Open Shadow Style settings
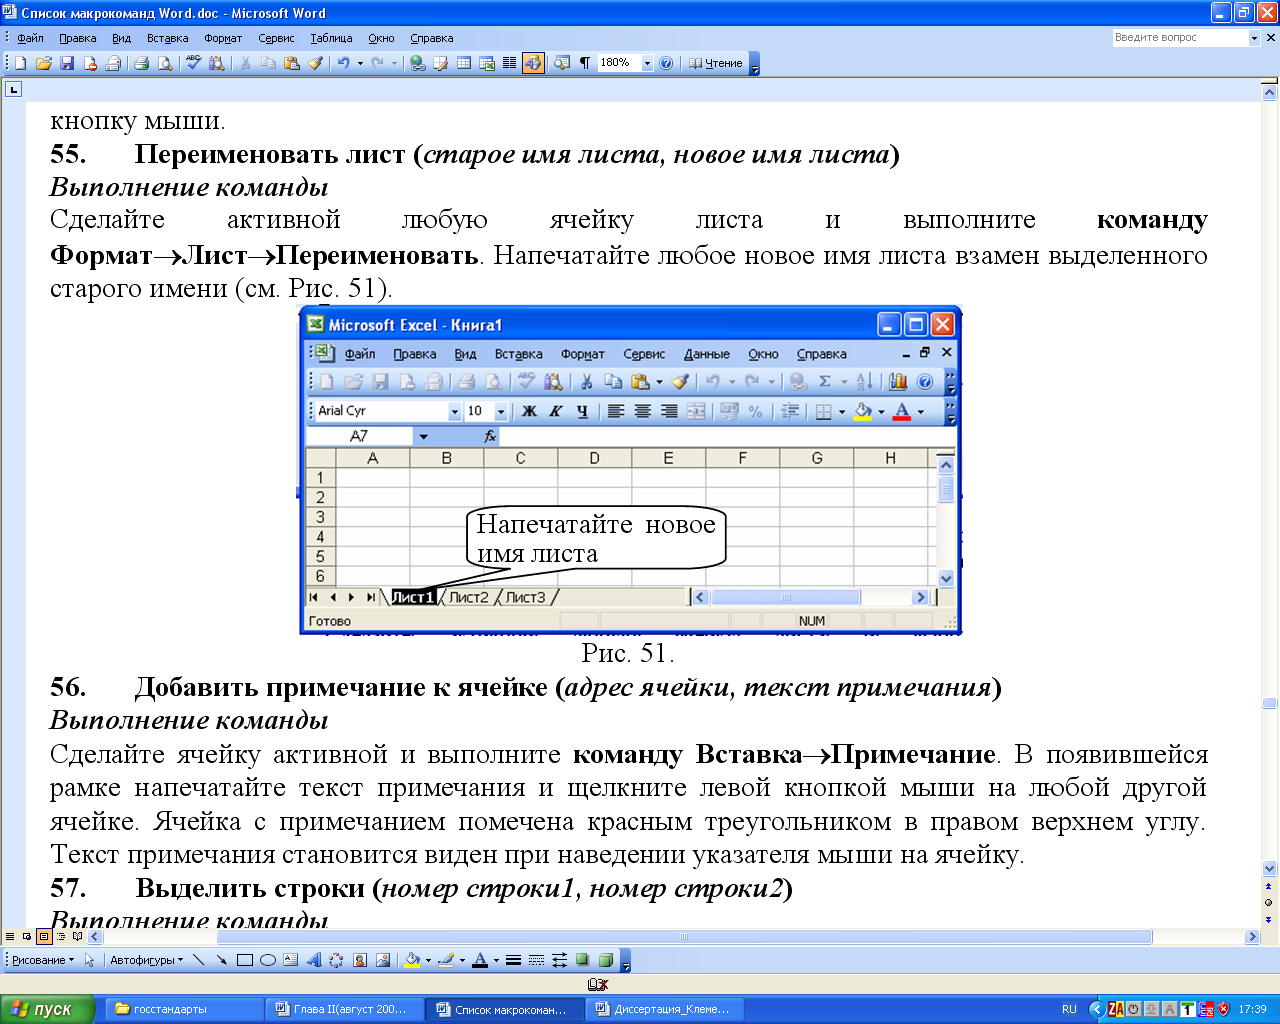 tap(582, 960)
